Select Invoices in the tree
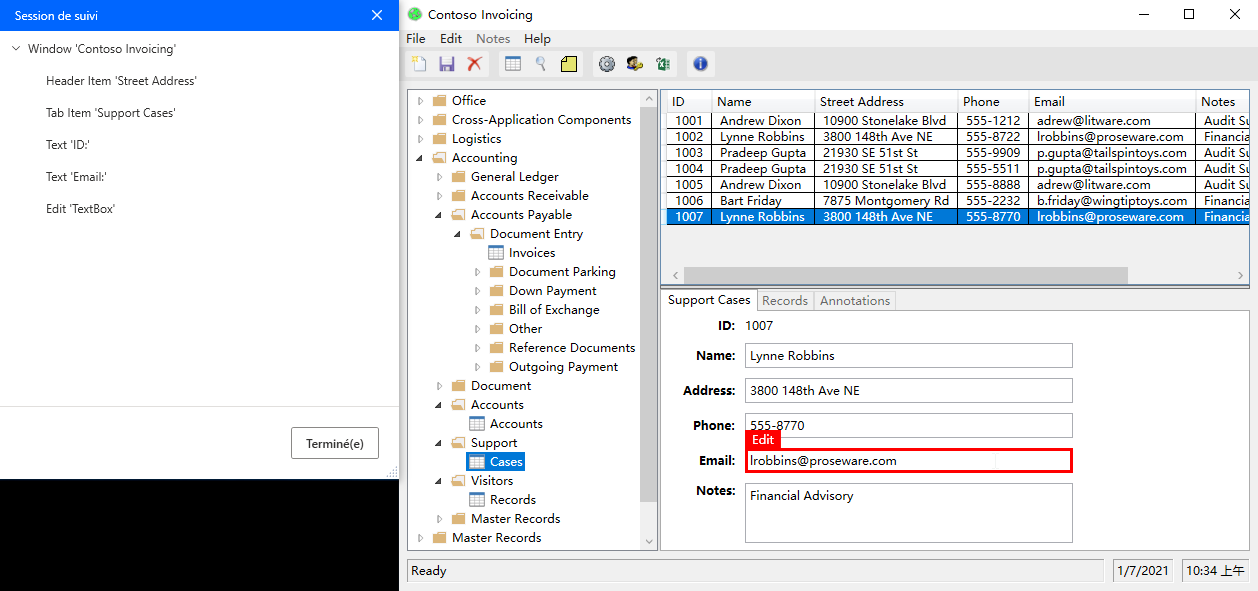 [x=532, y=253]
